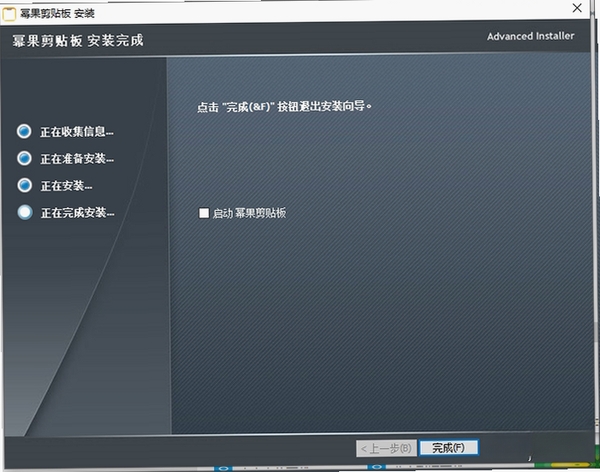Click the 幂果剪贴板 安装 window title
Screen dimensions: 600x472
(57, 13)
